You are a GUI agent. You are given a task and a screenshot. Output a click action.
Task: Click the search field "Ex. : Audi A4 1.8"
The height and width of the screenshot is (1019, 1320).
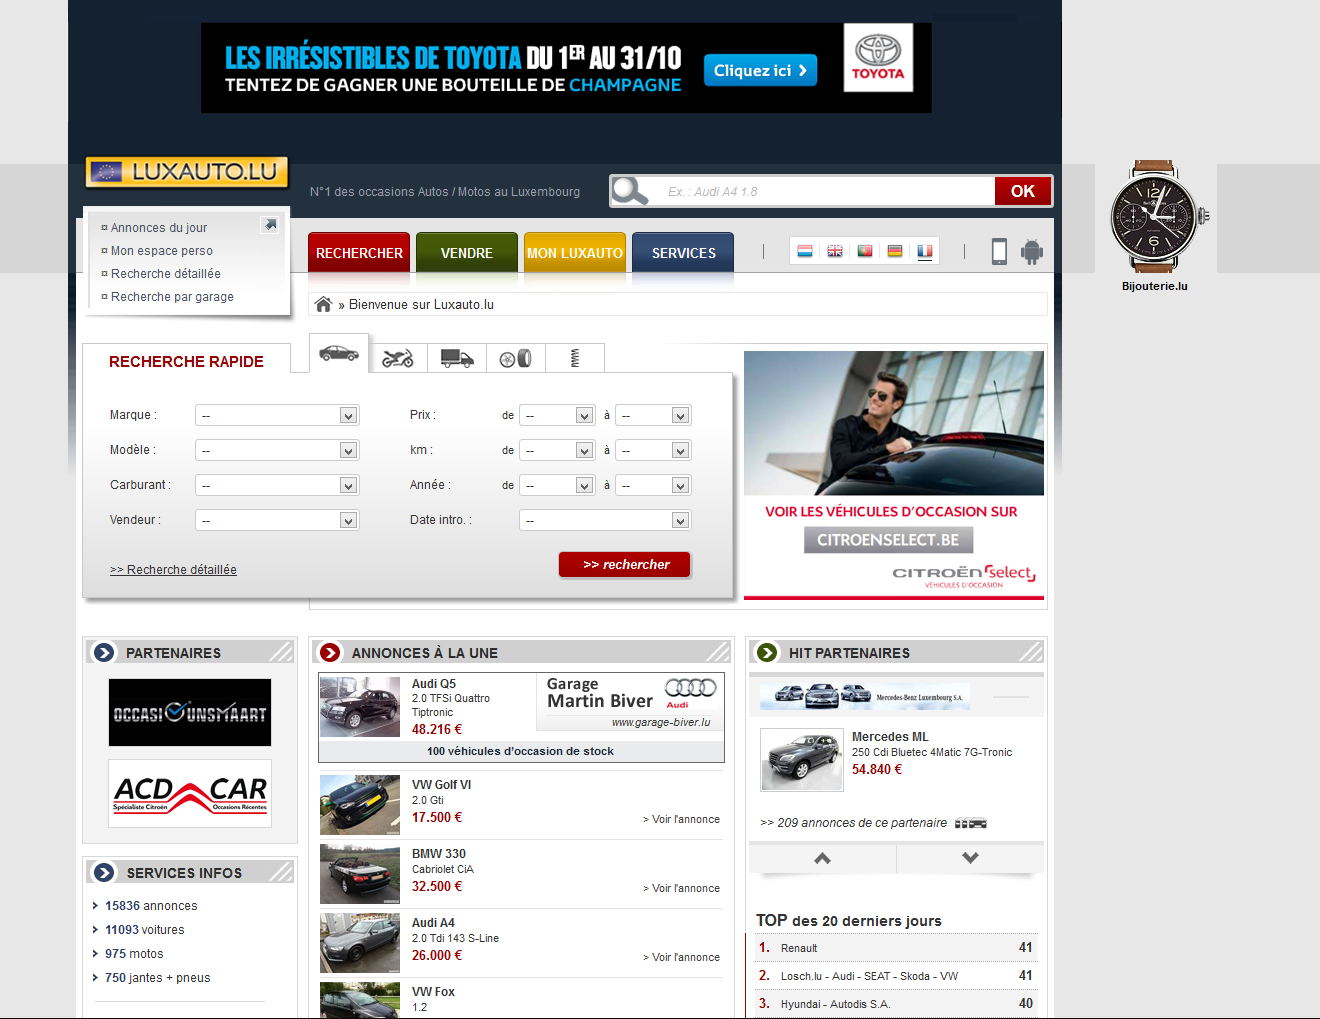coord(825,192)
